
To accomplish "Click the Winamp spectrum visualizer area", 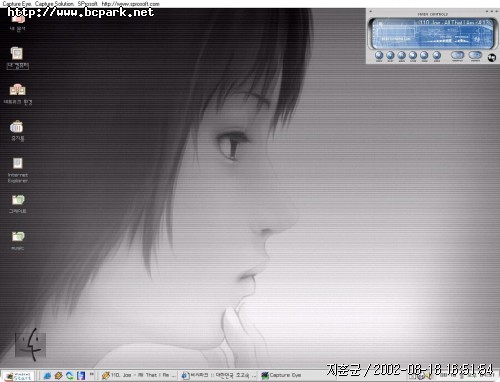I will (x=447, y=39).
